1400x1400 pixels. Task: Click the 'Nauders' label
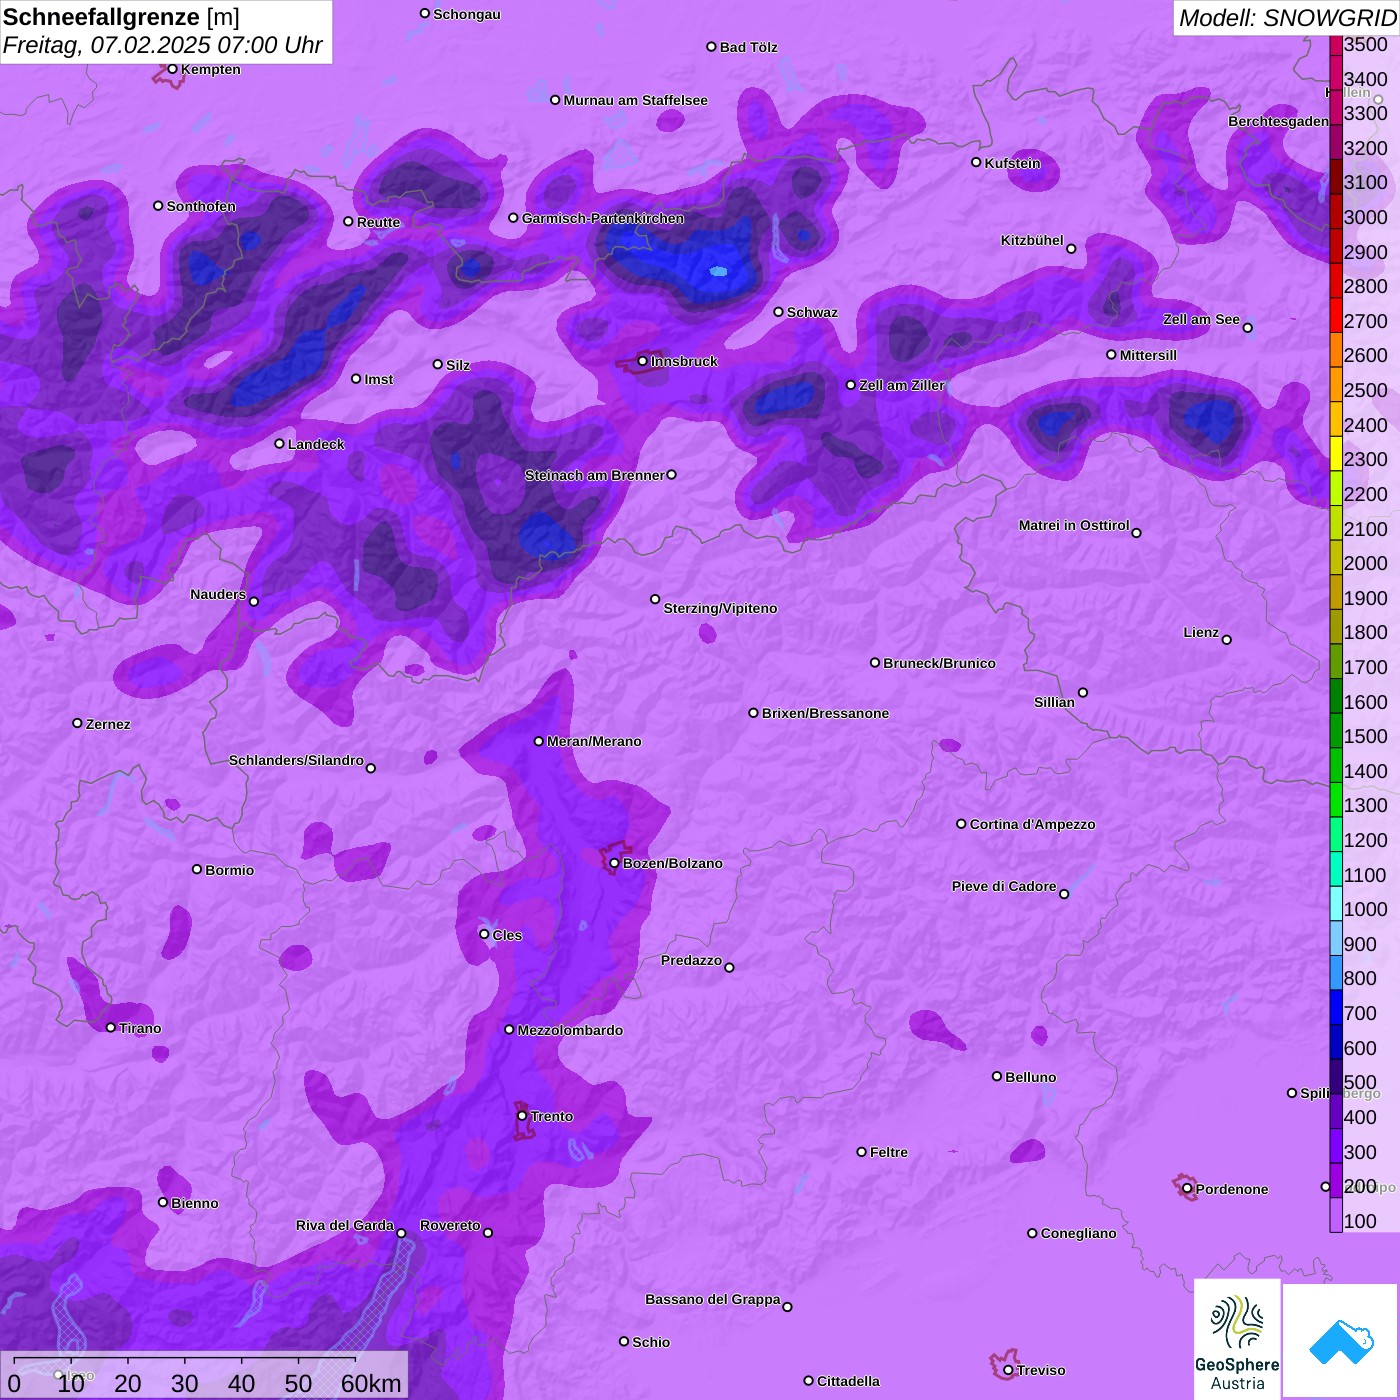217,594
